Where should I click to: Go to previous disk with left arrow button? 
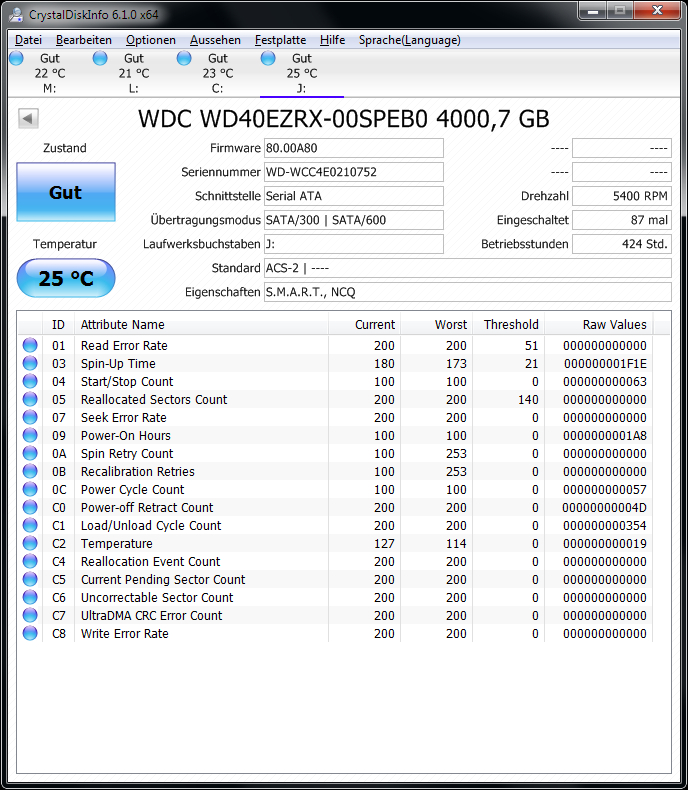(28, 119)
